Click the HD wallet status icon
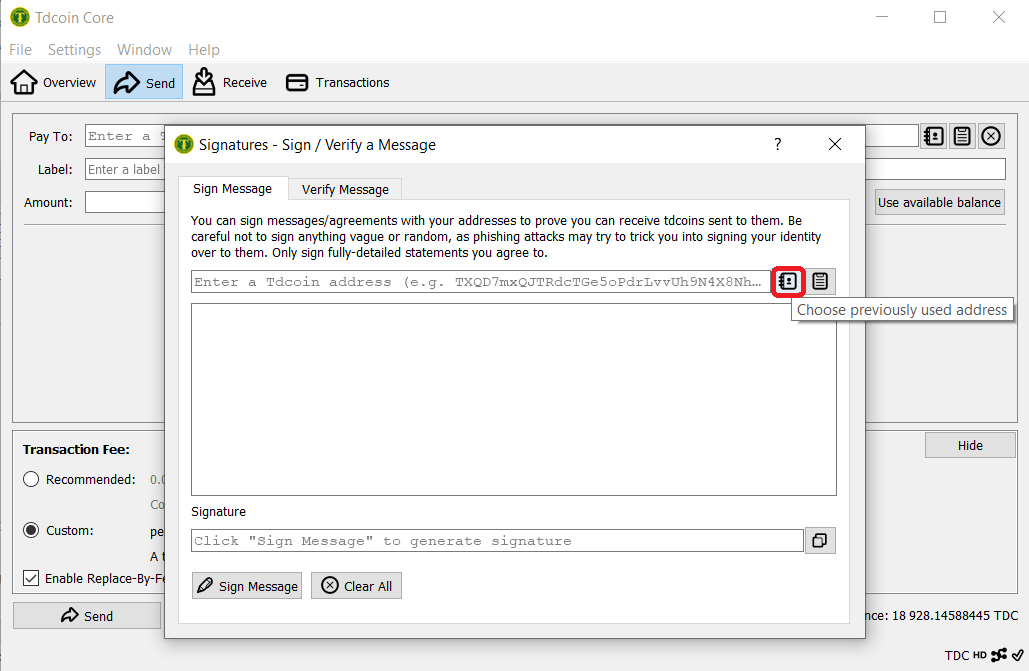The height and width of the screenshot is (671, 1029). 979,656
